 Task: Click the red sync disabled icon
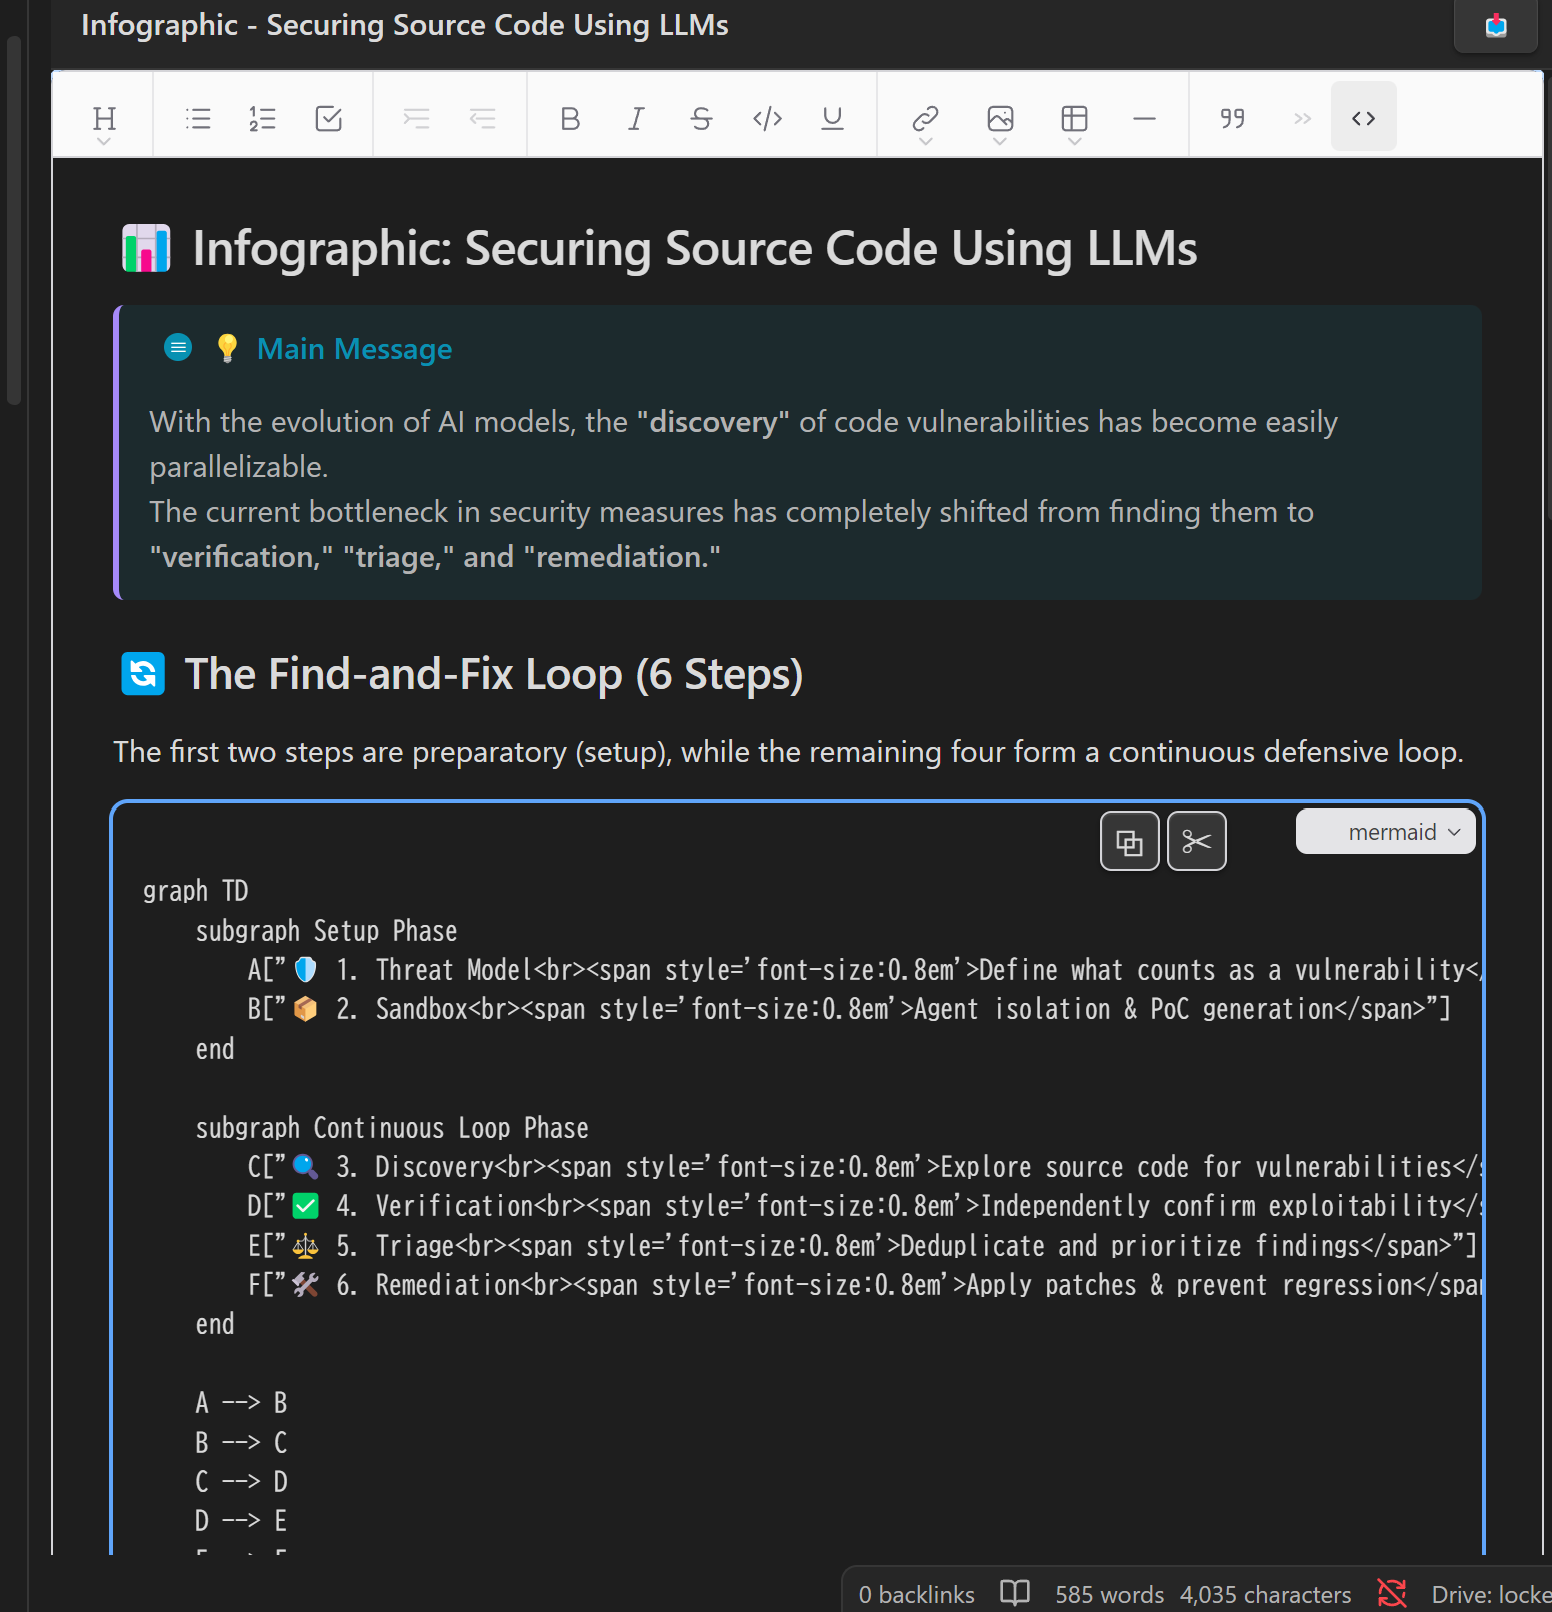(1392, 1592)
